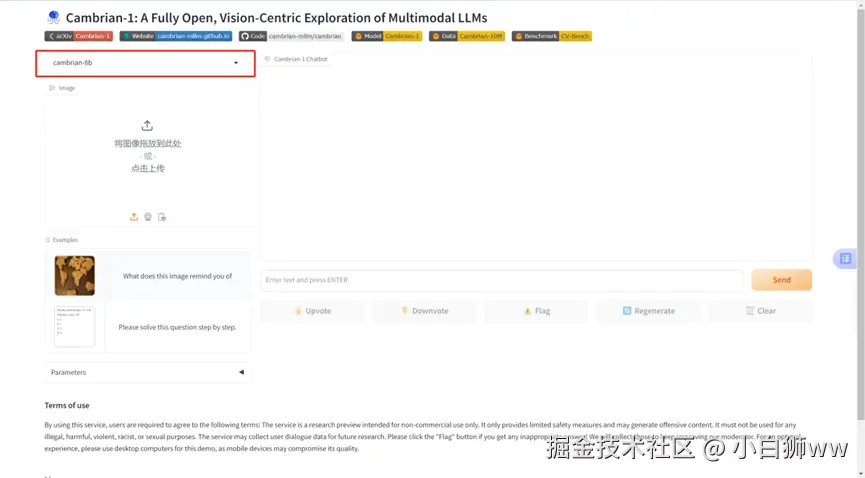Click the Send button
Image resolution: width=865 pixels, height=478 pixels.
click(782, 280)
